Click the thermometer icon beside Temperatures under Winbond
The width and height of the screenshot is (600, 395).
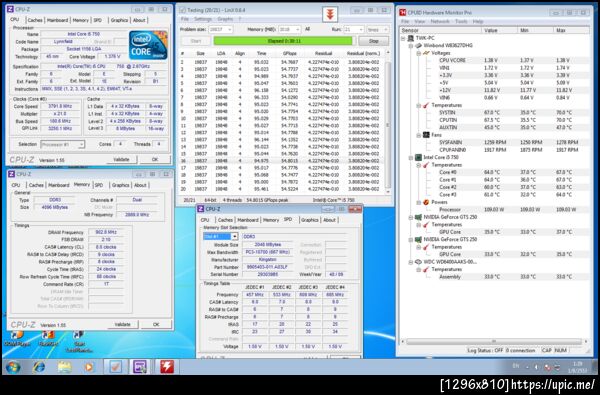(x=426, y=105)
